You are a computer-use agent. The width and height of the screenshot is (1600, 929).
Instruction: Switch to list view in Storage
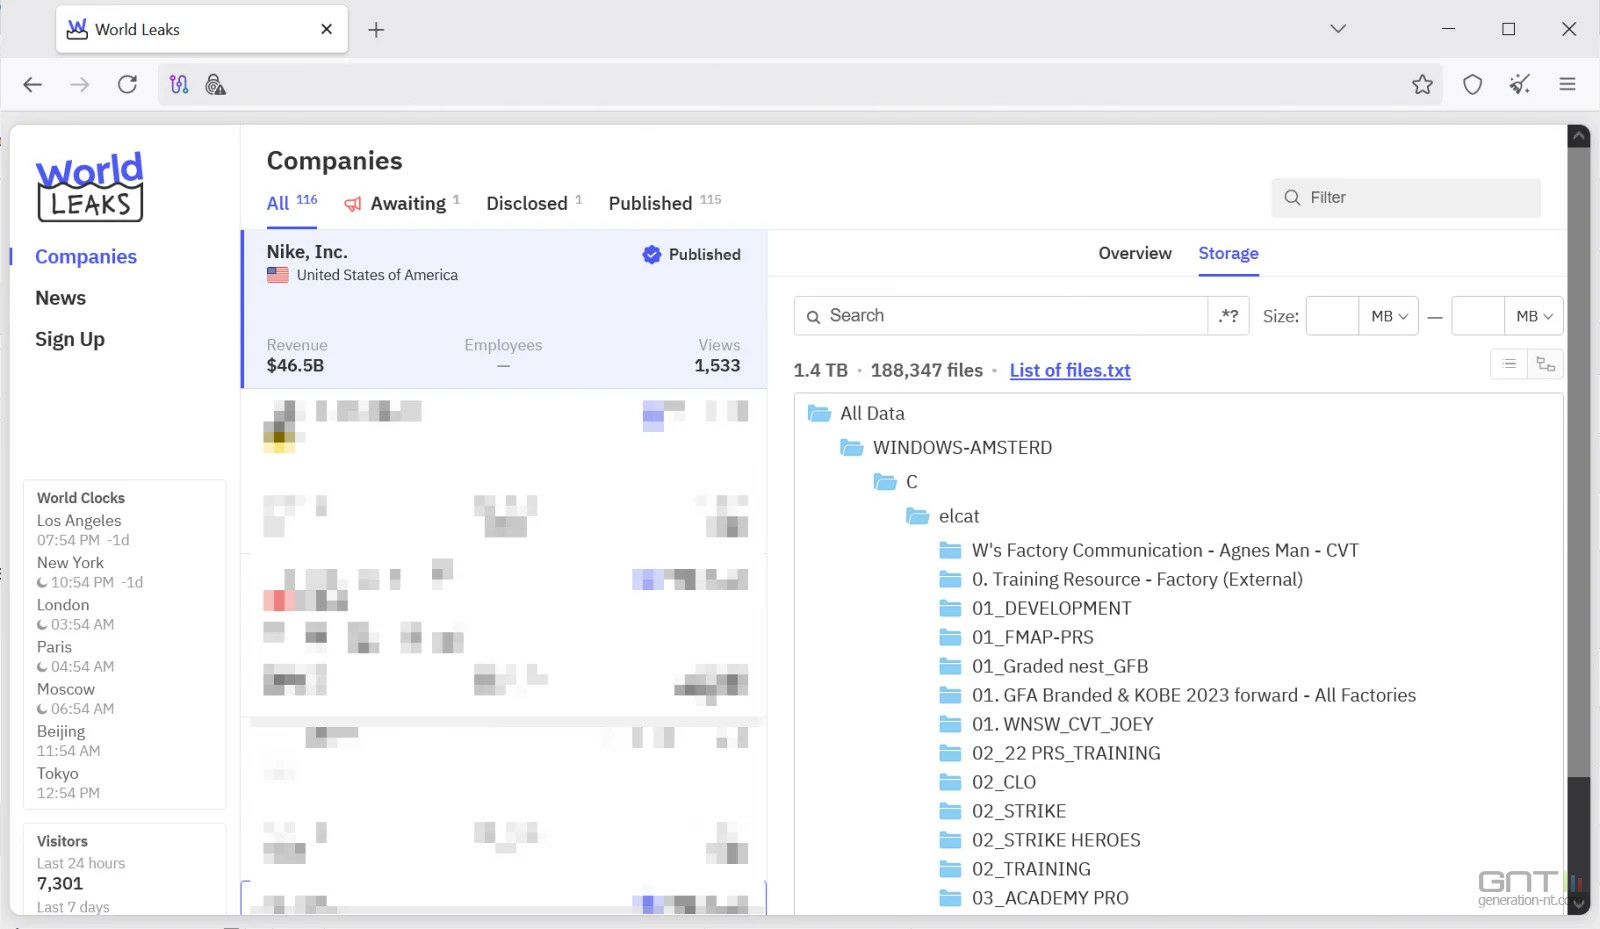(1509, 364)
